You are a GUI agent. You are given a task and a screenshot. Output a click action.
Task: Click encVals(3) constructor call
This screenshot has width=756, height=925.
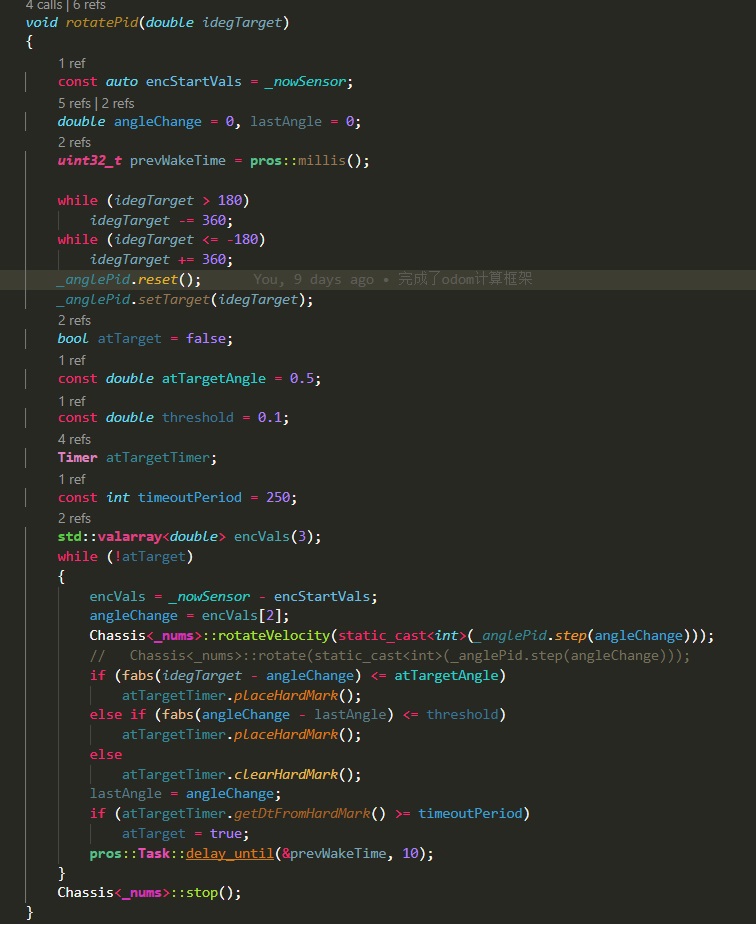pos(274,537)
